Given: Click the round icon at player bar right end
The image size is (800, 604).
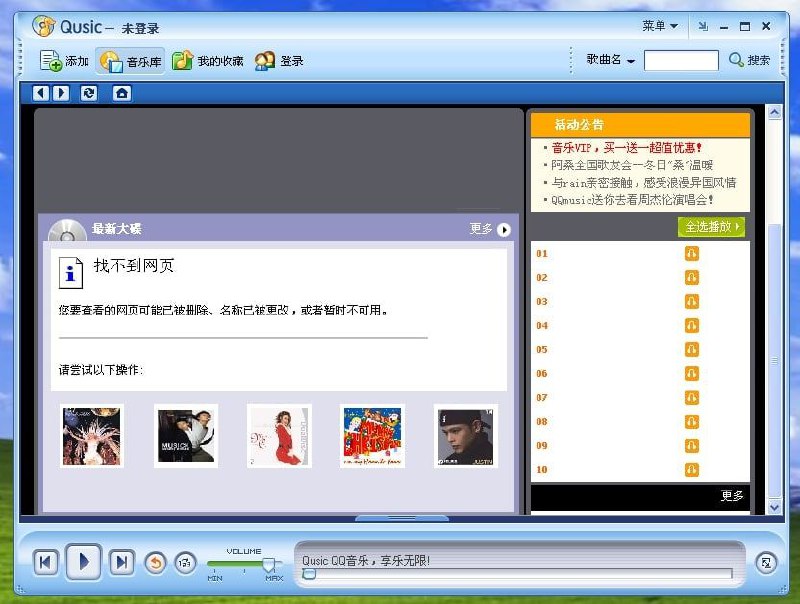Looking at the screenshot, I should [766, 563].
